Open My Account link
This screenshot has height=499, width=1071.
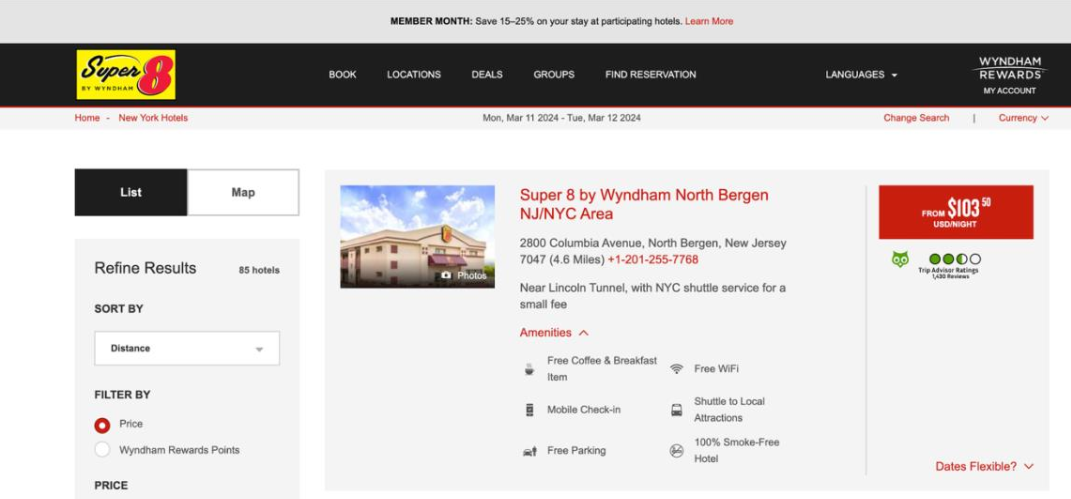click(x=1010, y=91)
